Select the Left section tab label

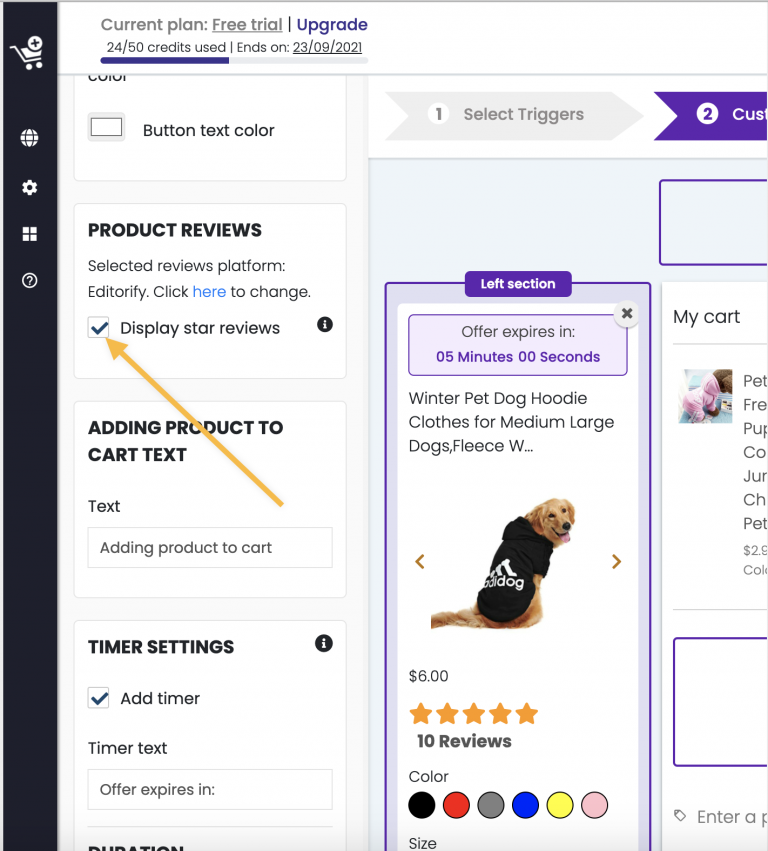coord(518,284)
